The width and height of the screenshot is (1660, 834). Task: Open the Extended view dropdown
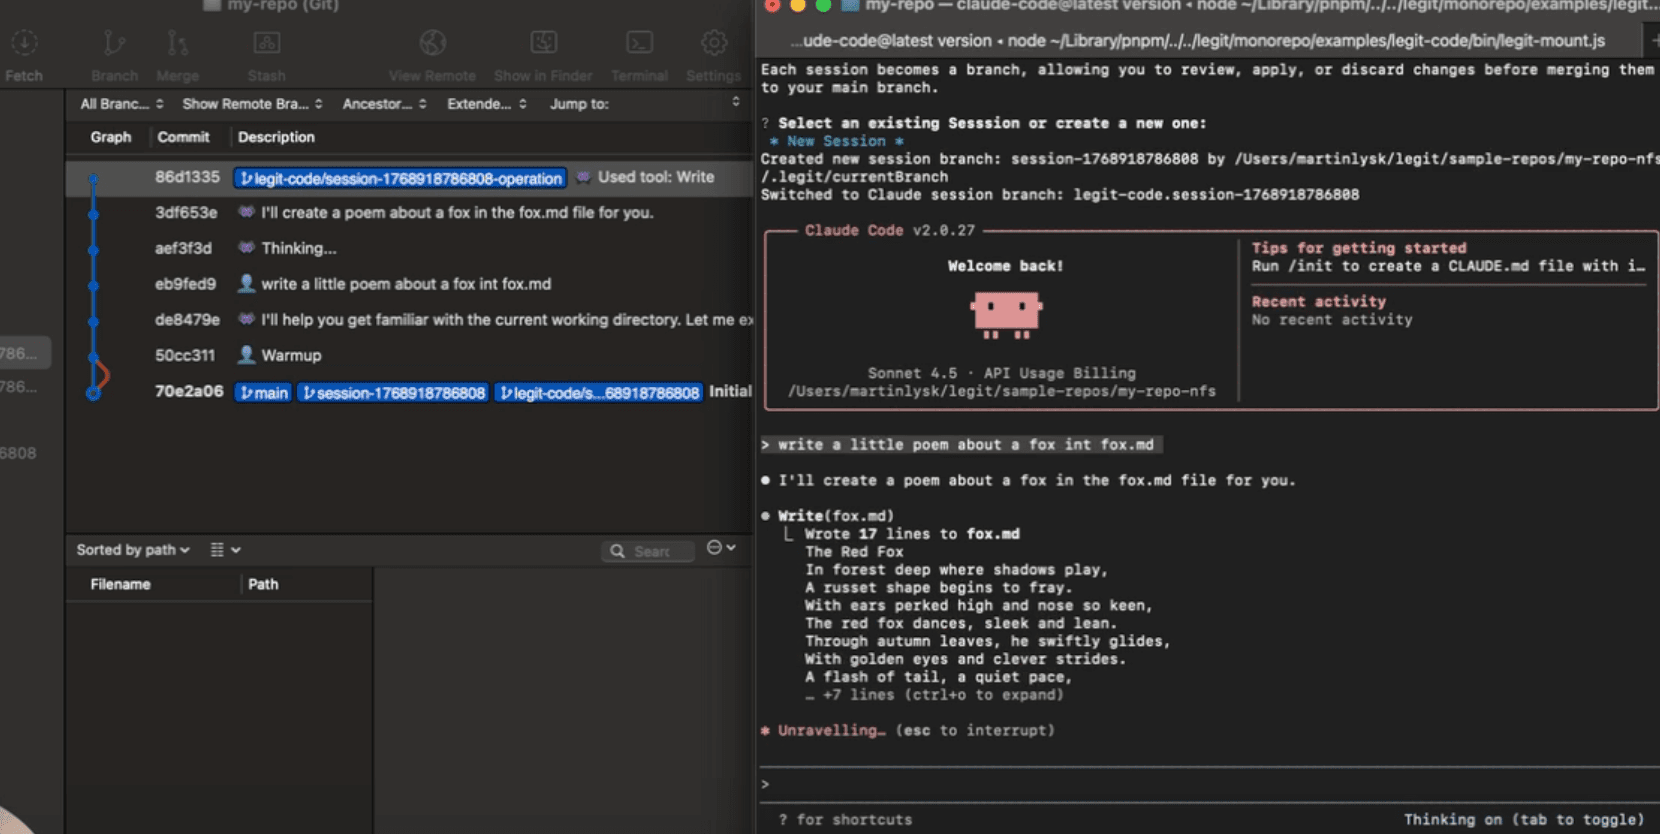coord(486,104)
